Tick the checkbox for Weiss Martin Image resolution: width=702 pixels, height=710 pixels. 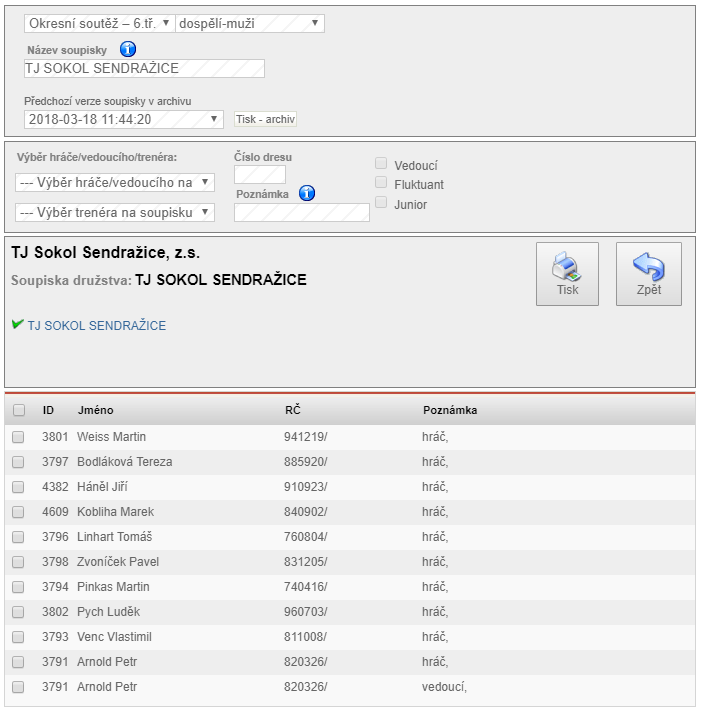pos(18,437)
